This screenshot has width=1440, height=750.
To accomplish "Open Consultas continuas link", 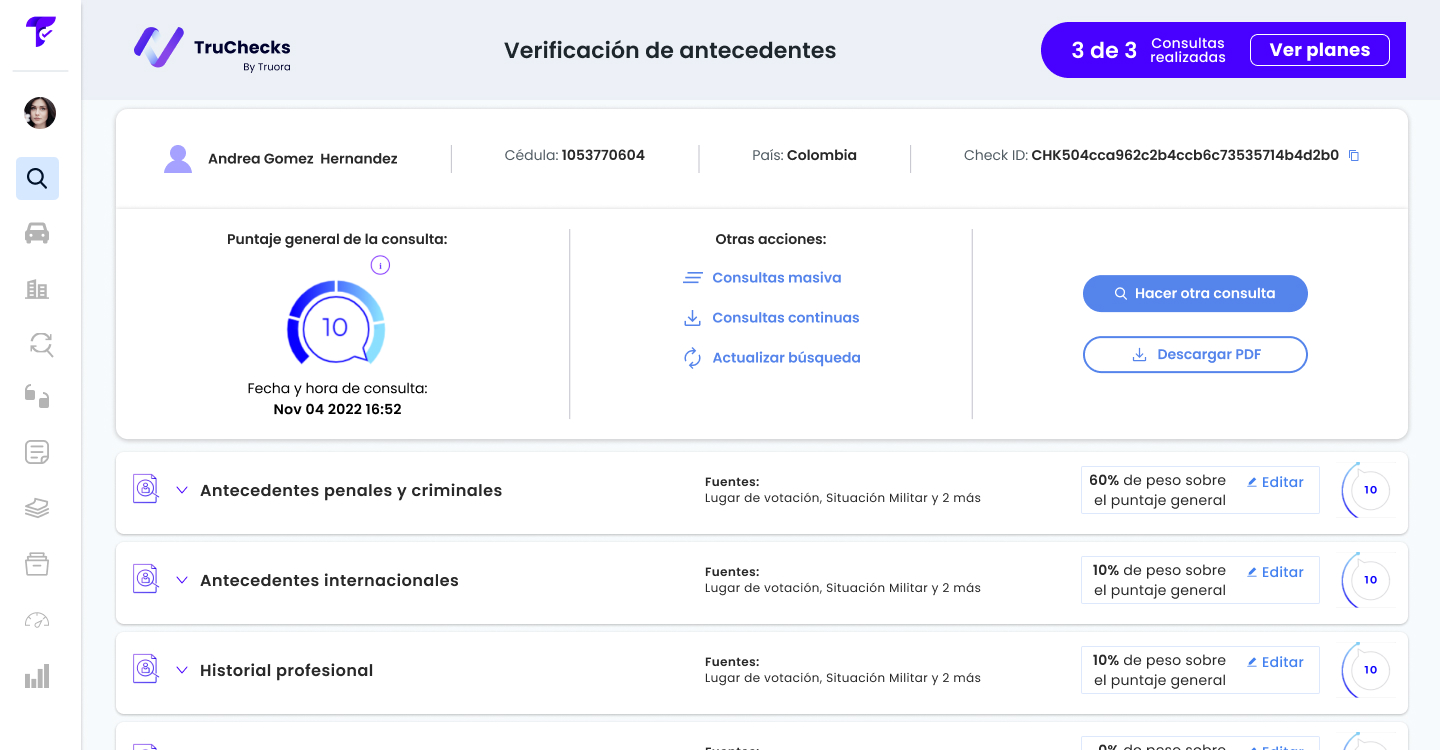I will click(x=786, y=318).
